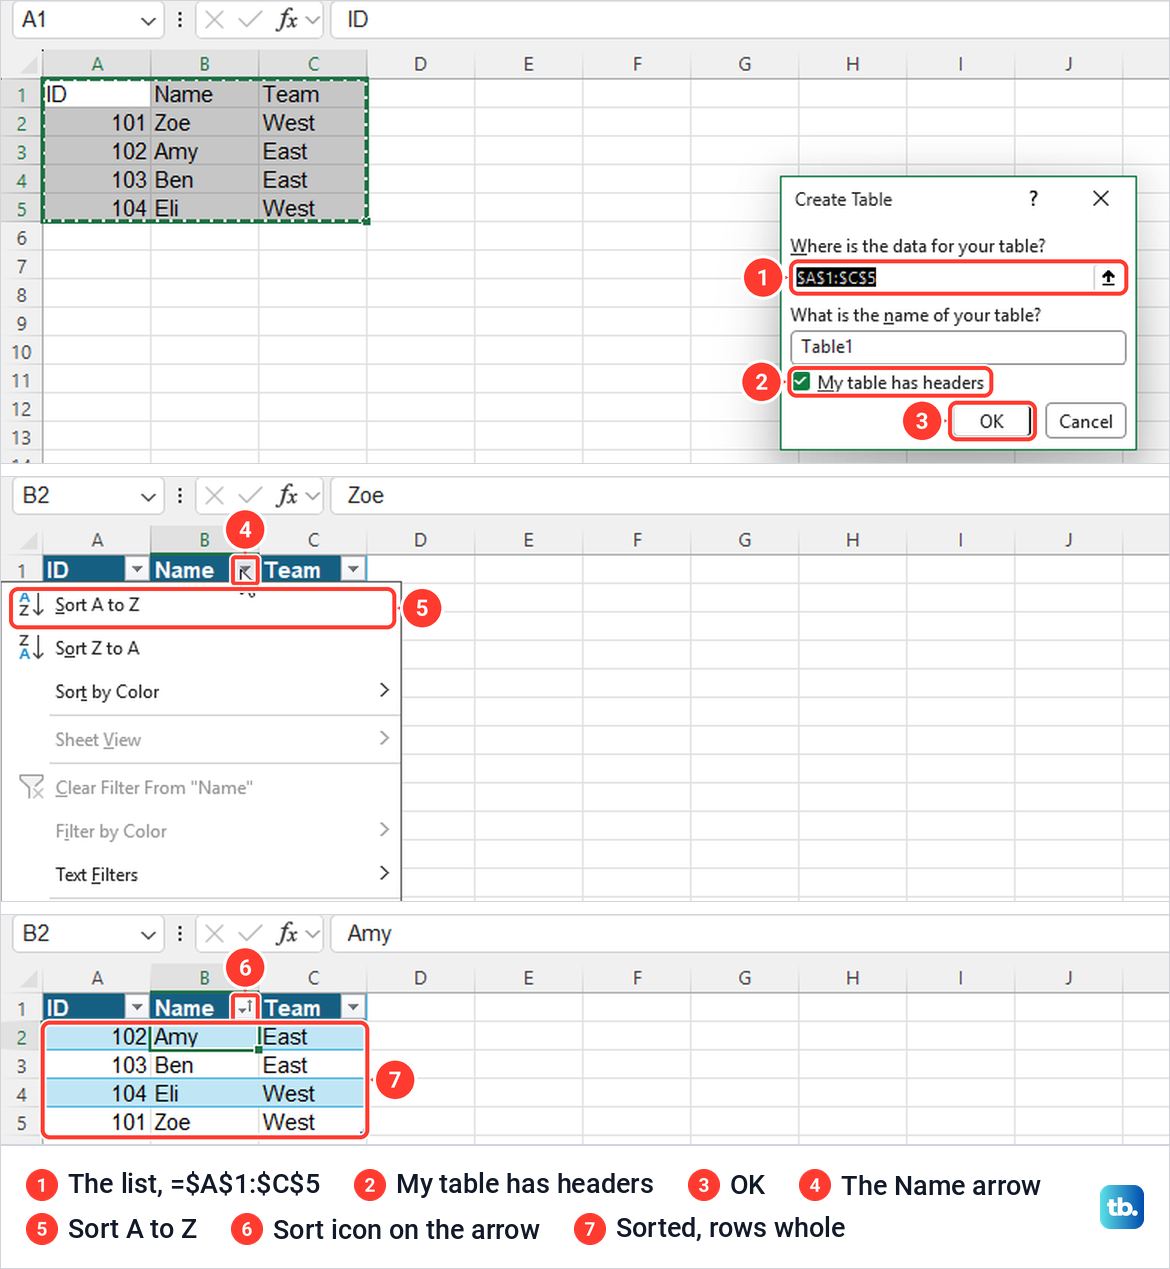This screenshot has width=1170, height=1269.
Task: Toggle the My table has headers checkbox
Action: coord(801,381)
